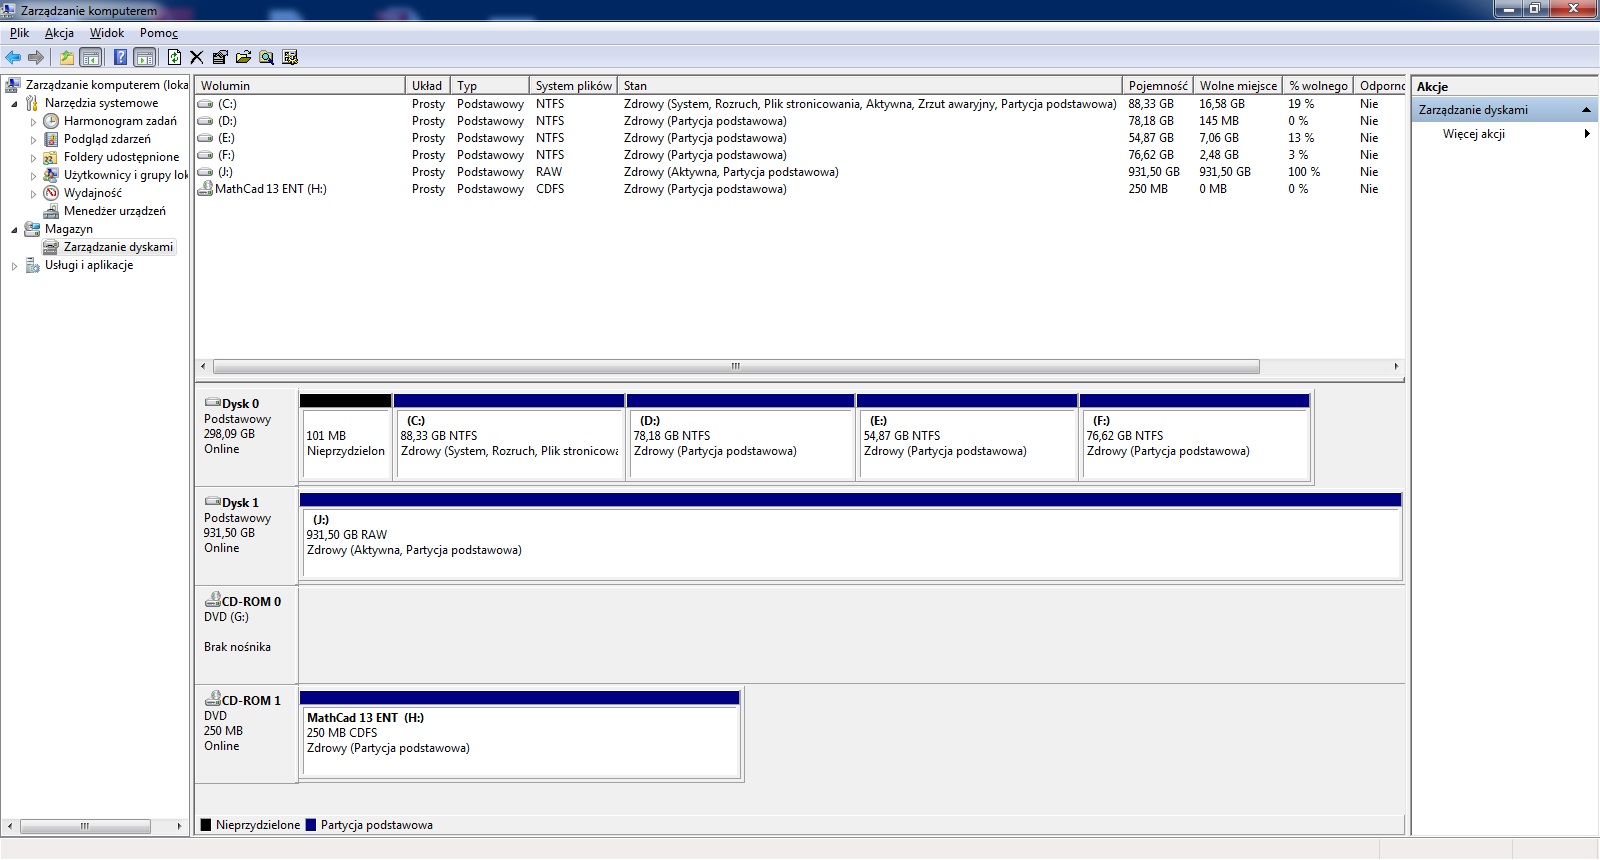Click the Usługi i aplikacje icon
The width and height of the screenshot is (1600, 860).
coord(32,265)
